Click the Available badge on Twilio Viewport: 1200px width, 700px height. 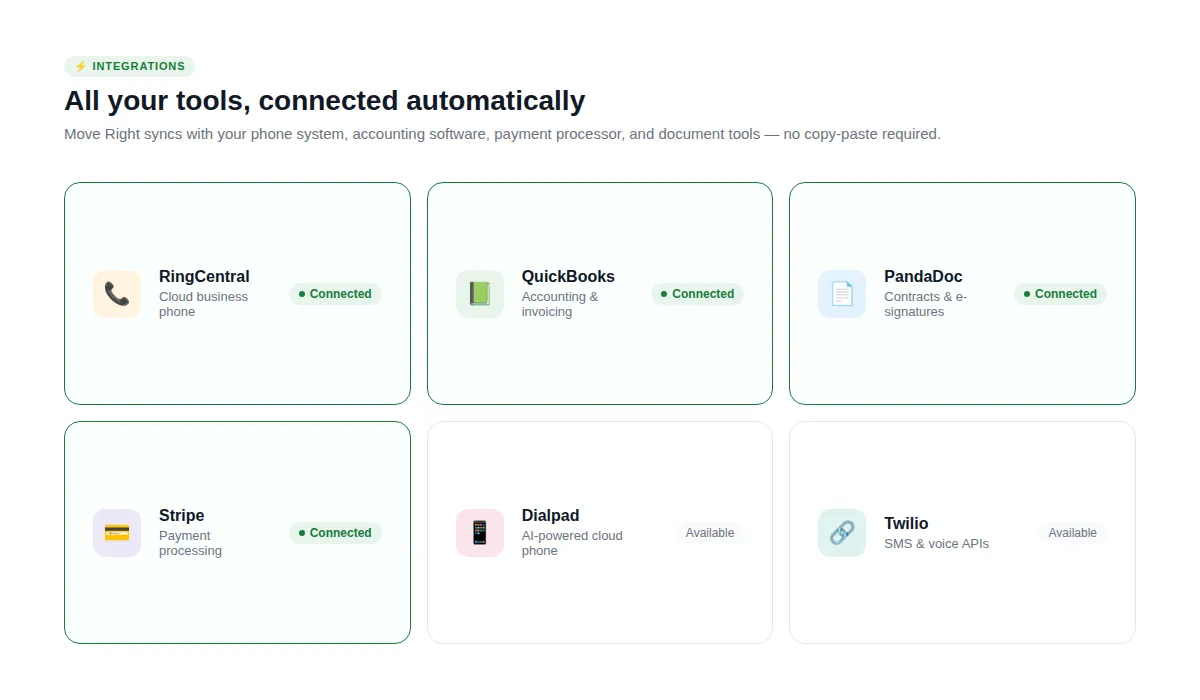coord(1072,532)
